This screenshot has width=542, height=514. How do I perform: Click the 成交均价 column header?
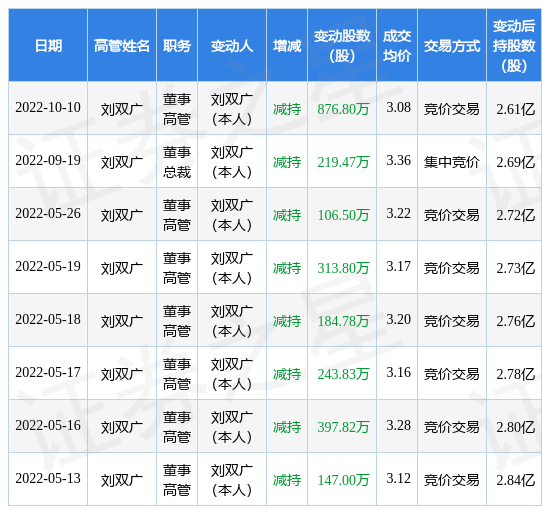[x=397, y=45]
